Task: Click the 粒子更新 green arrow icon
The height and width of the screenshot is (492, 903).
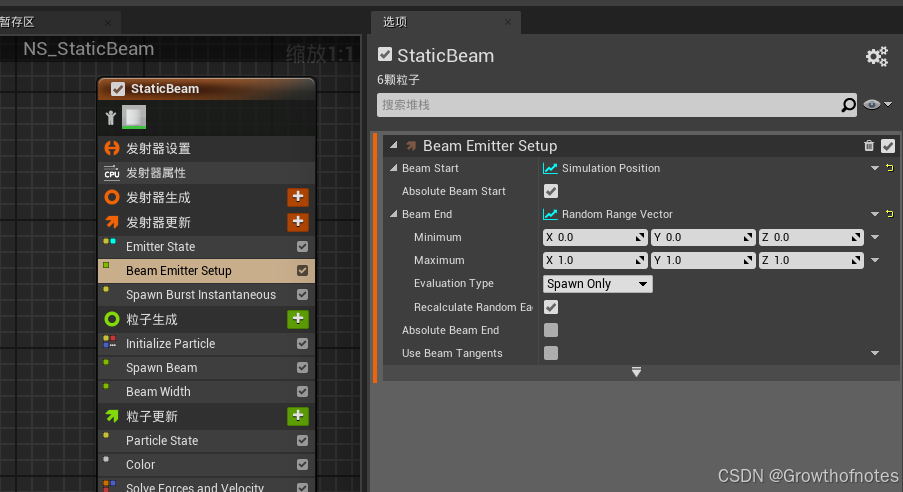Action: (112, 415)
